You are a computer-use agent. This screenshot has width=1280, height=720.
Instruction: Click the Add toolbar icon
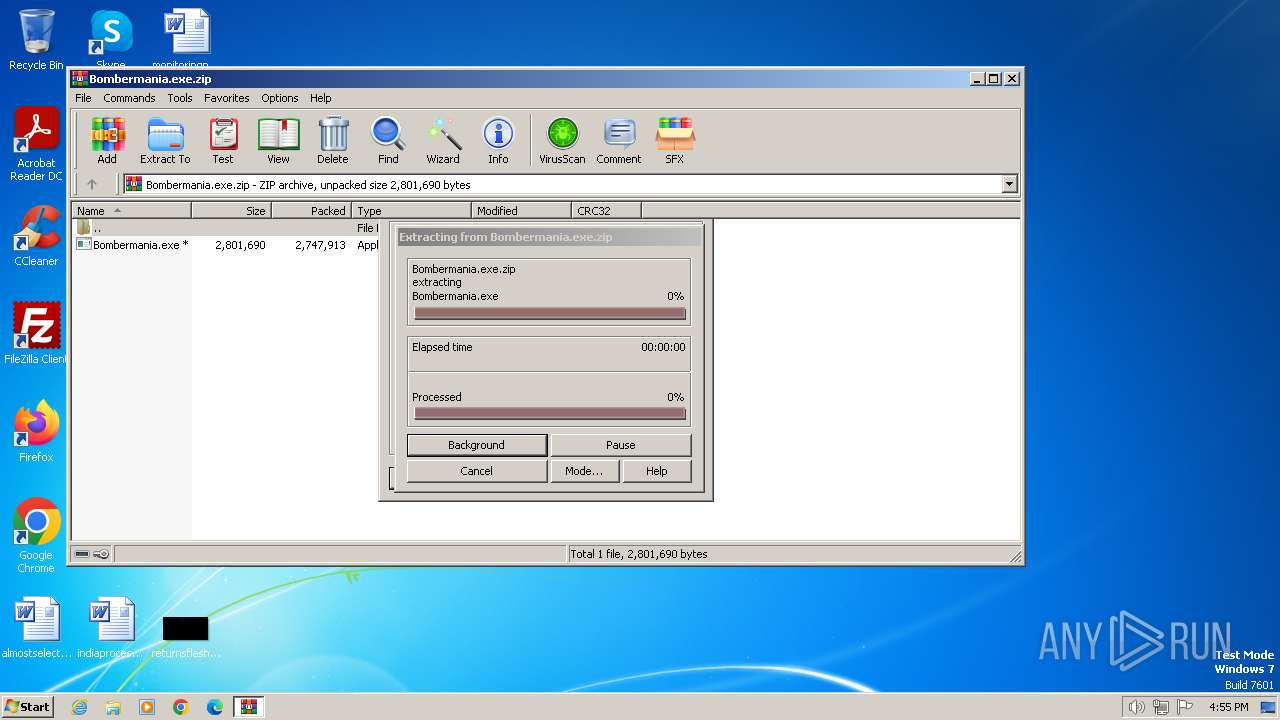tap(107, 141)
